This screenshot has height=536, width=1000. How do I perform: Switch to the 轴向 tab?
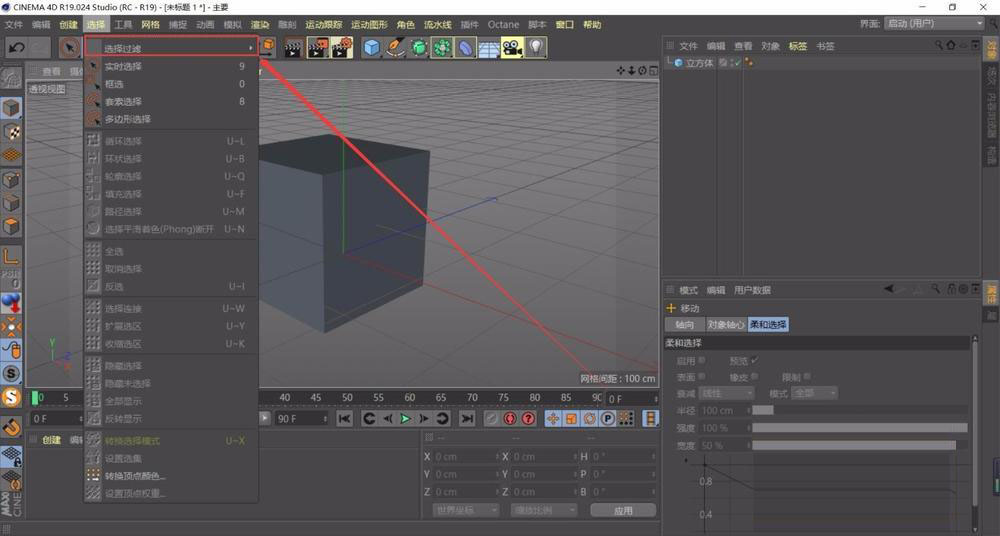[684, 325]
